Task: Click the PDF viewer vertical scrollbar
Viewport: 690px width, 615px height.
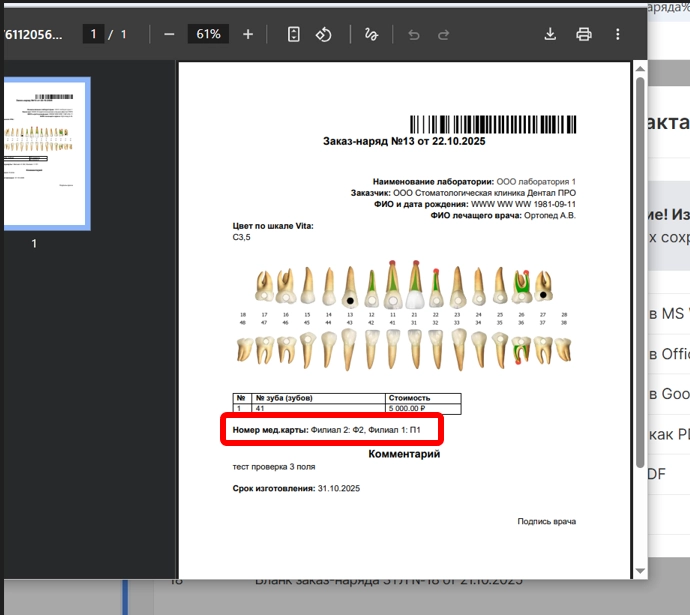Action: (640, 280)
